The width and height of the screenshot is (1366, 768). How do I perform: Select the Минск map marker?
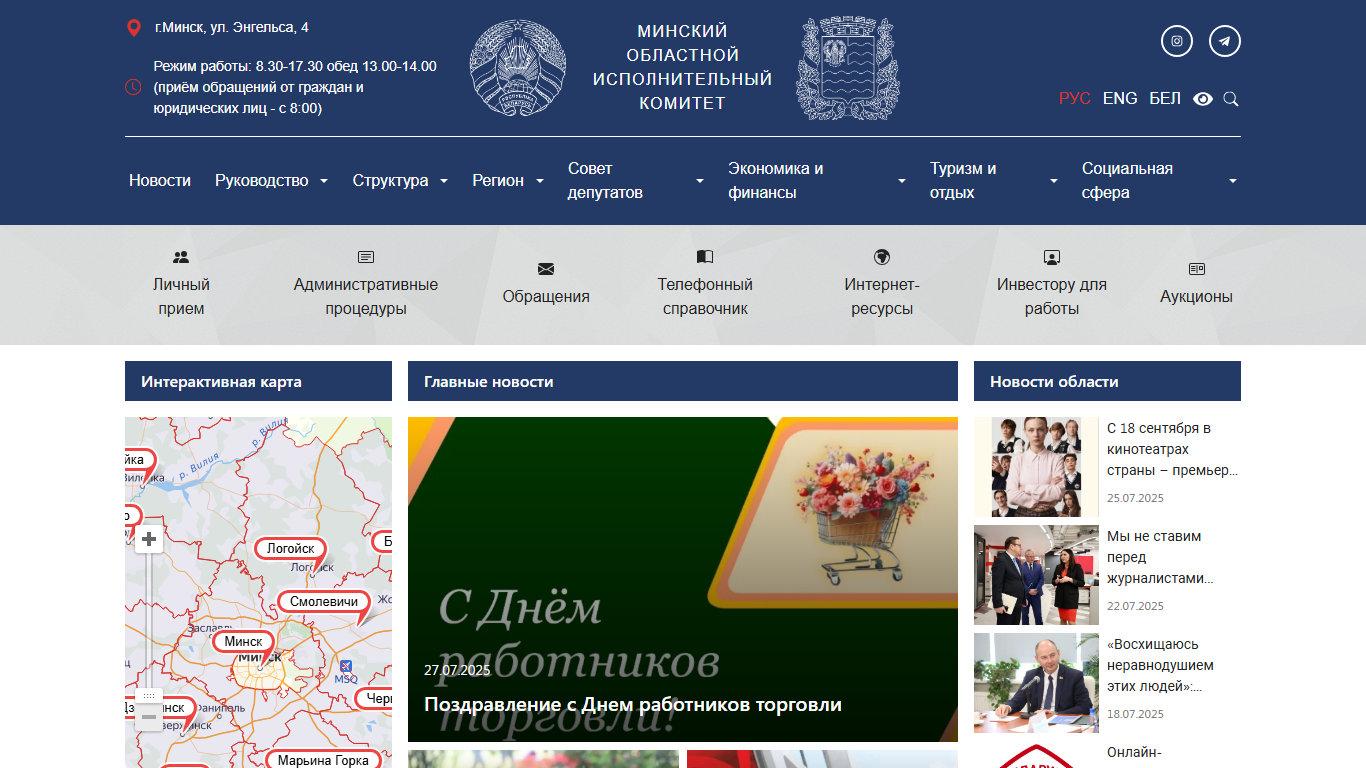(244, 642)
